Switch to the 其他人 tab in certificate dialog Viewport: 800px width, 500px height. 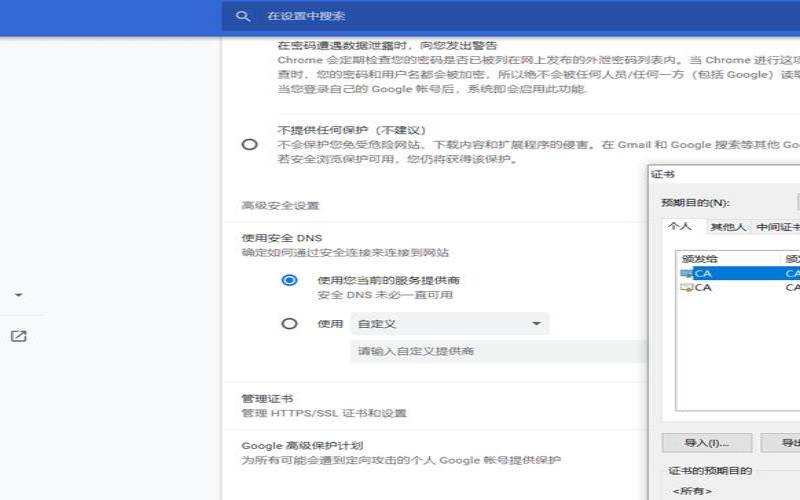click(x=728, y=227)
